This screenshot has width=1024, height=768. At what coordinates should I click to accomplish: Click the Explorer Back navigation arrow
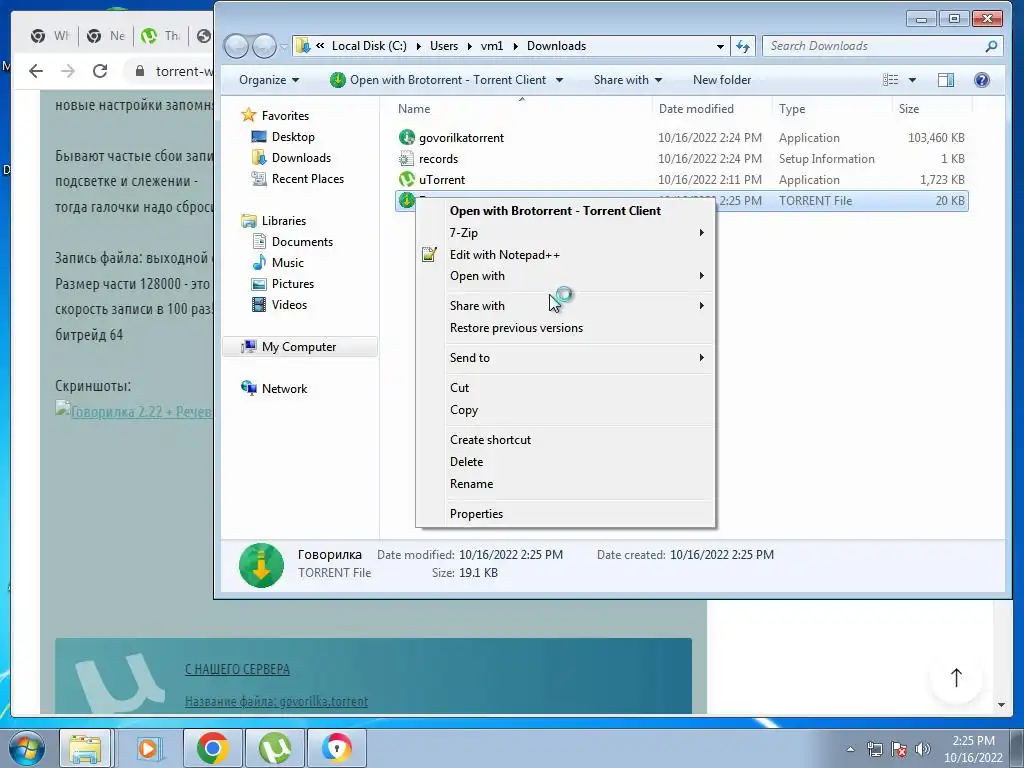pos(236,46)
